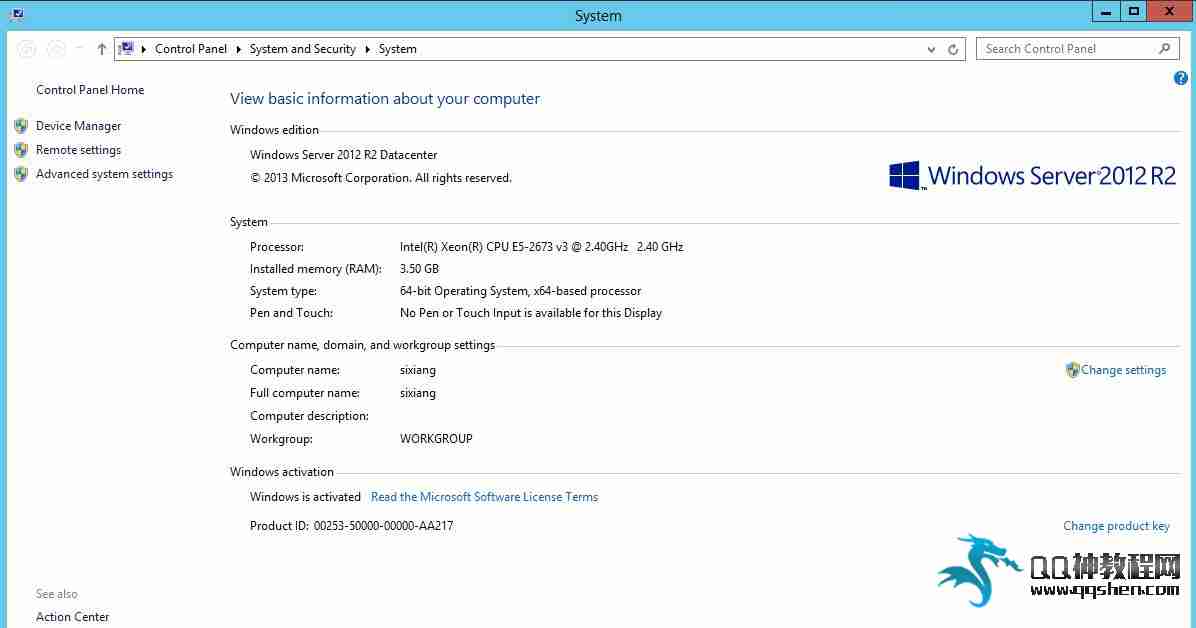Click the Windows is activated text

tap(305, 497)
